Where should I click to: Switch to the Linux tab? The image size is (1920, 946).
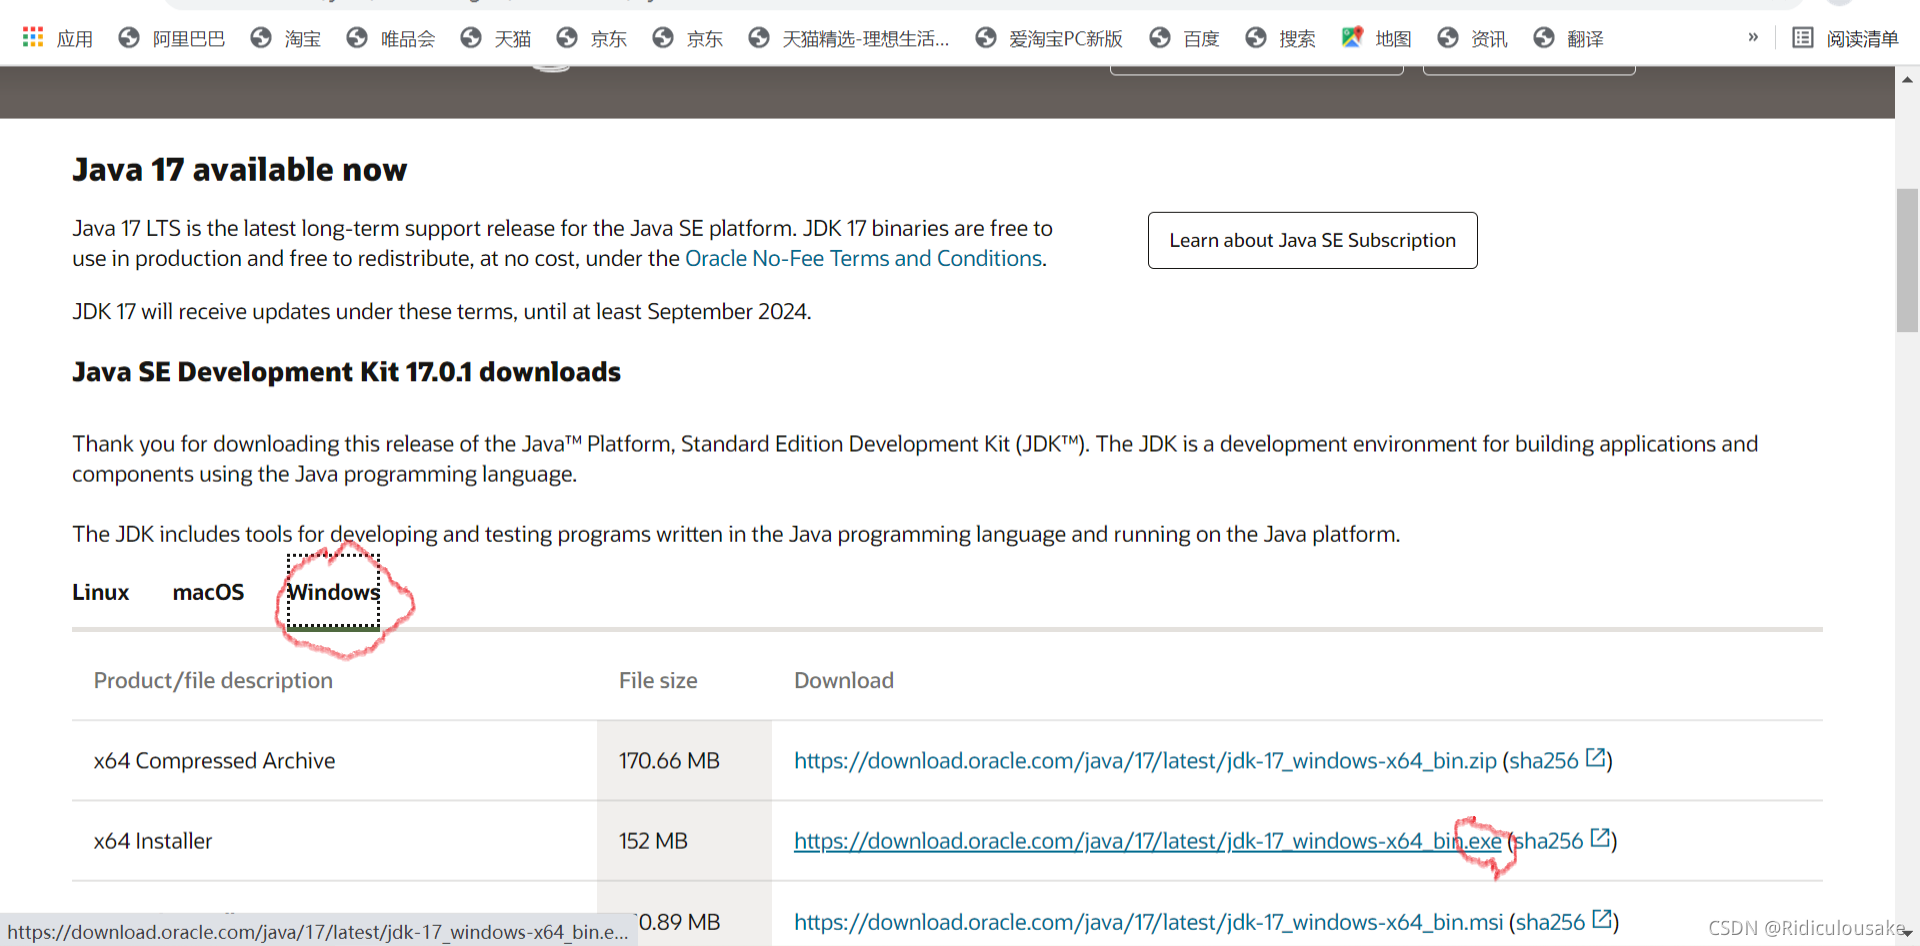click(x=101, y=592)
